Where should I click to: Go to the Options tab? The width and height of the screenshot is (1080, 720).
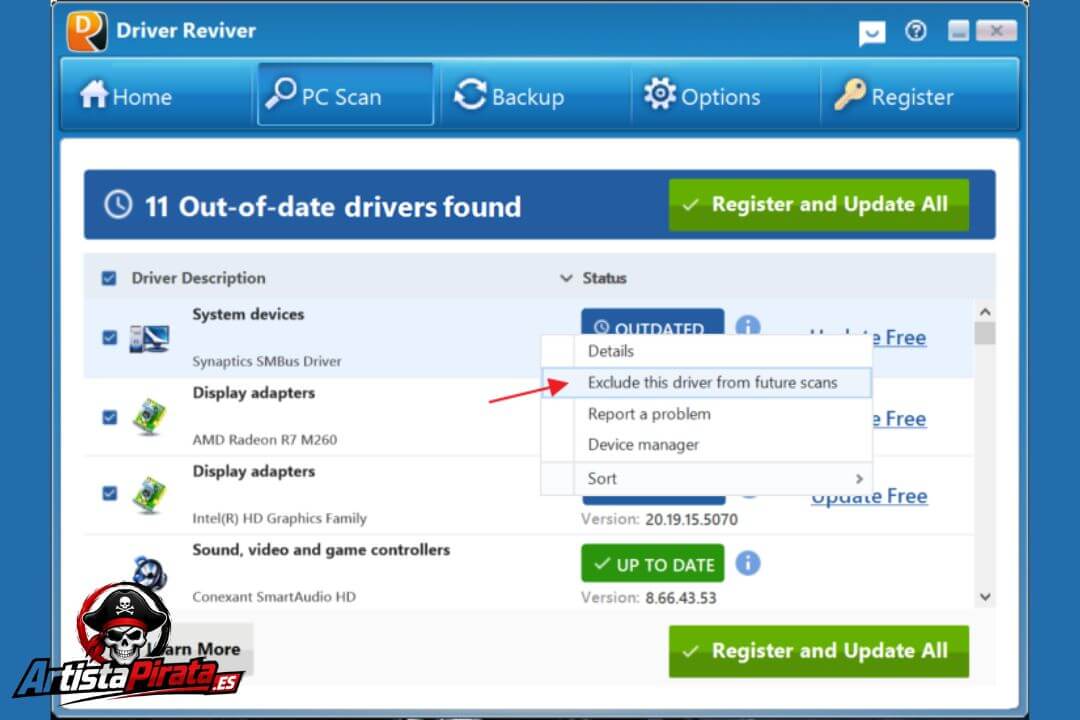pos(702,95)
